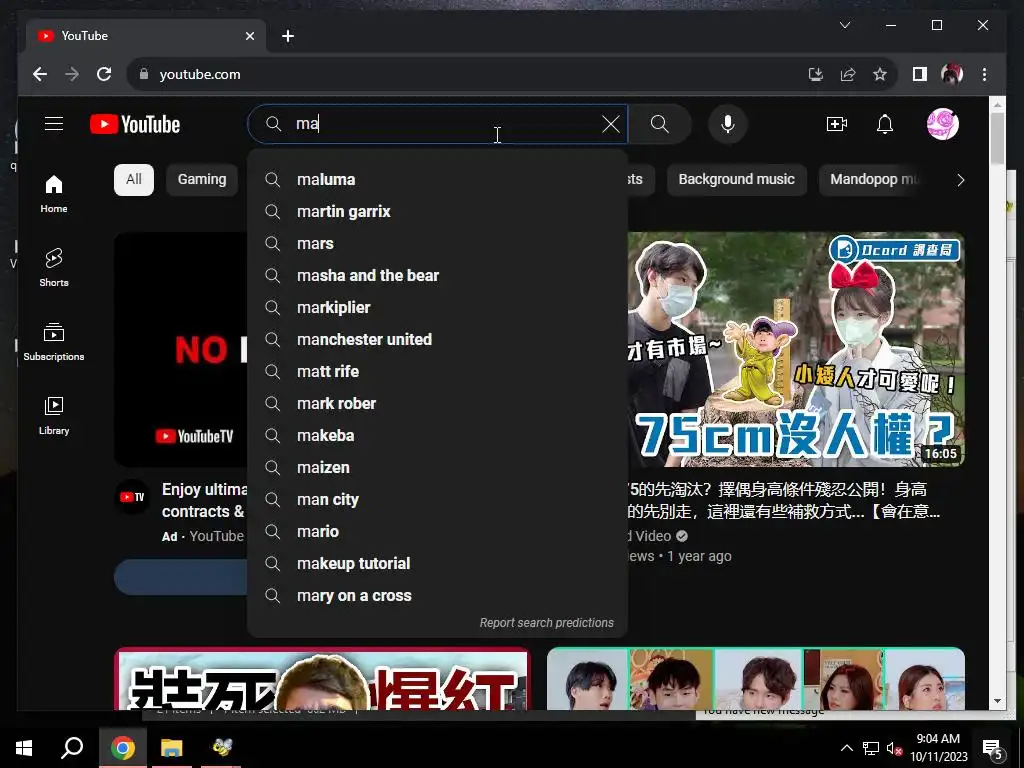Open Shorts in sidebar
Viewport: 1024px width, 768px height.
click(54, 268)
